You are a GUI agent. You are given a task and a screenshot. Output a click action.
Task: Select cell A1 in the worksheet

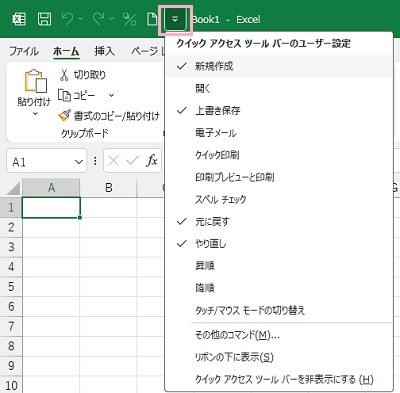tap(51, 208)
